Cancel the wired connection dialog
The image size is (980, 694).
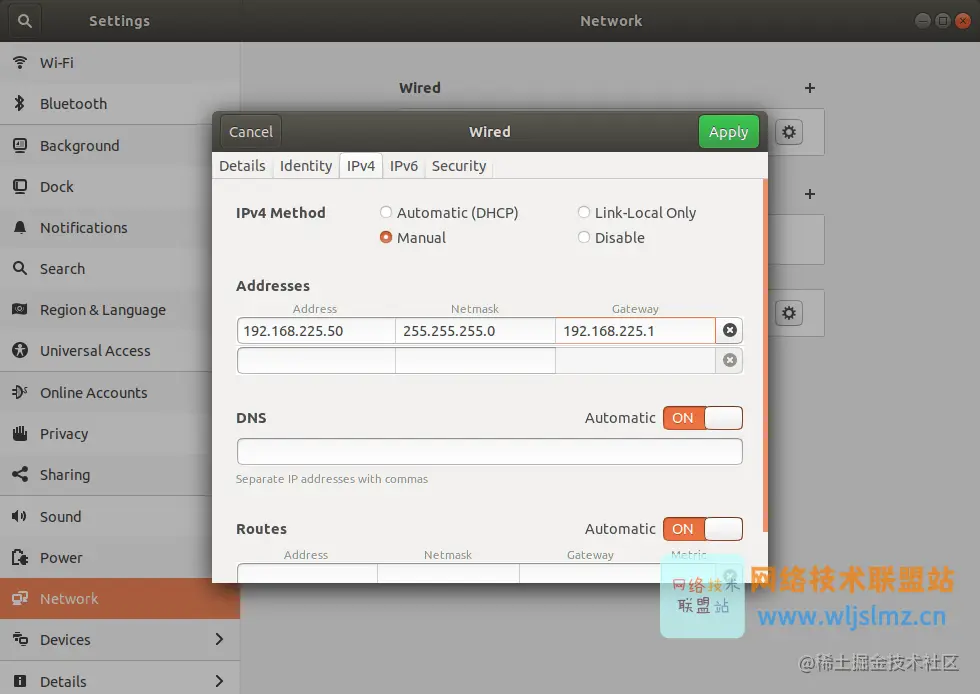pyautogui.click(x=249, y=131)
